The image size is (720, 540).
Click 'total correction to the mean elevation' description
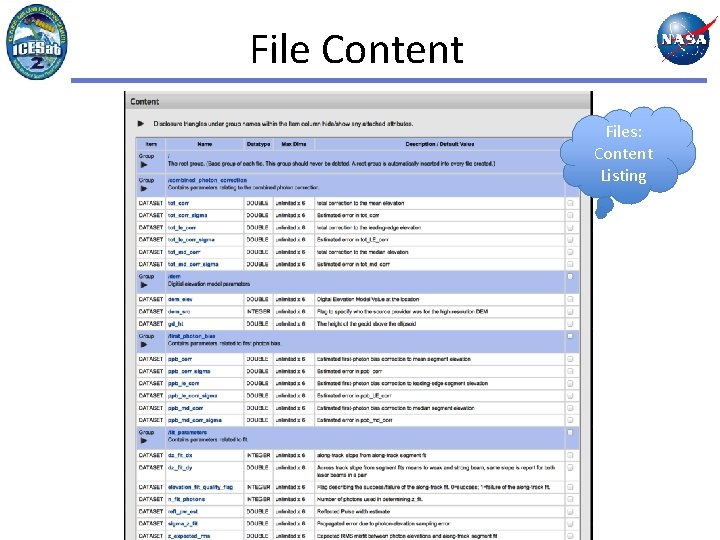pyautogui.click(x=360, y=203)
